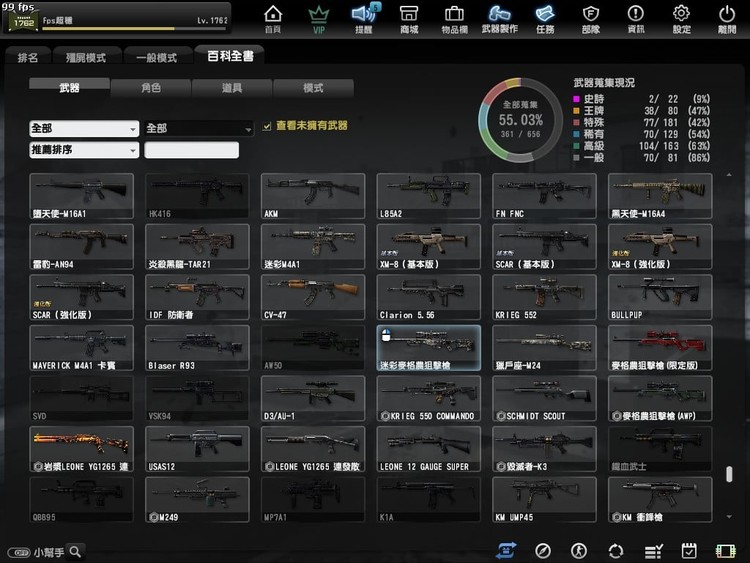Select the Clarion 5.56 weapon card
Viewport: 750px width, 563px height.
pyautogui.click(x=429, y=297)
